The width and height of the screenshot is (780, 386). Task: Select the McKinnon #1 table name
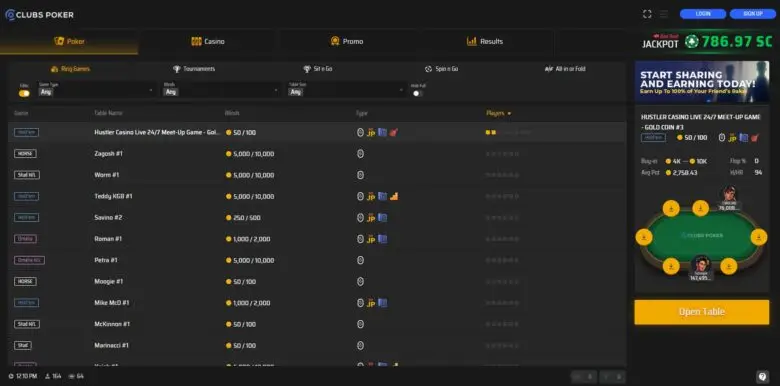click(x=112, y=324)
